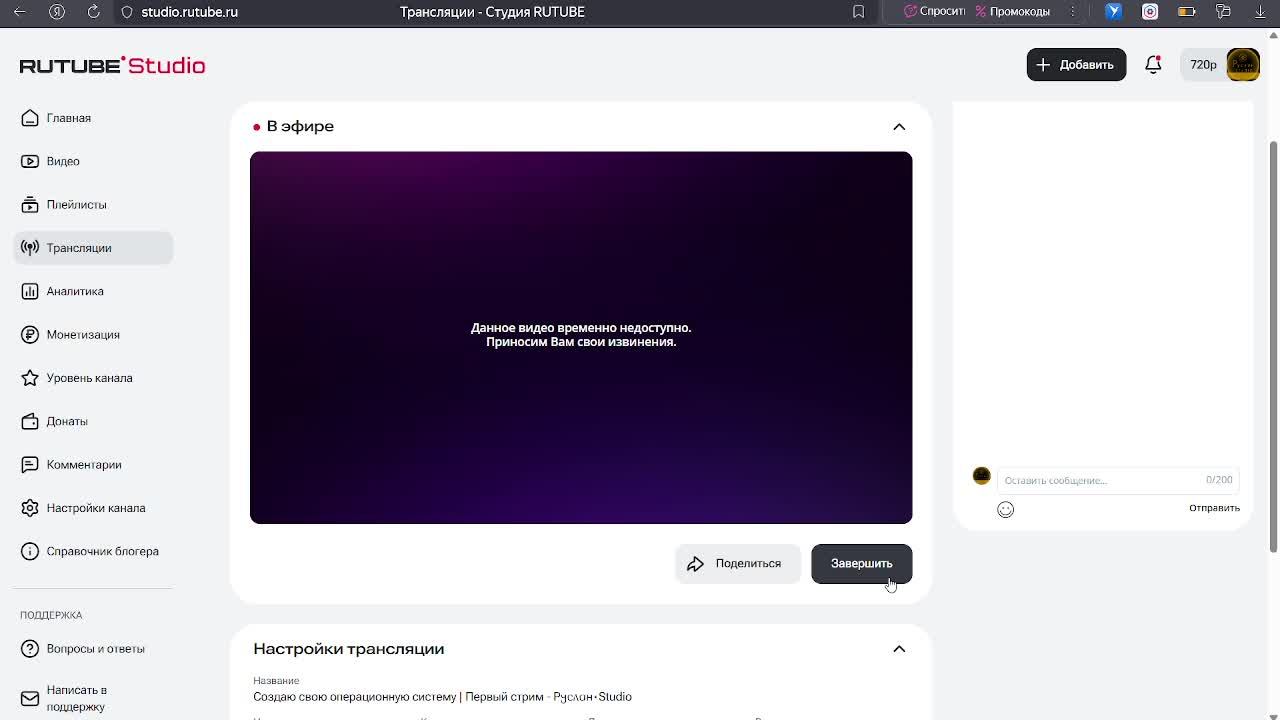Open channel avatar profile menu

pos(1243,65)
